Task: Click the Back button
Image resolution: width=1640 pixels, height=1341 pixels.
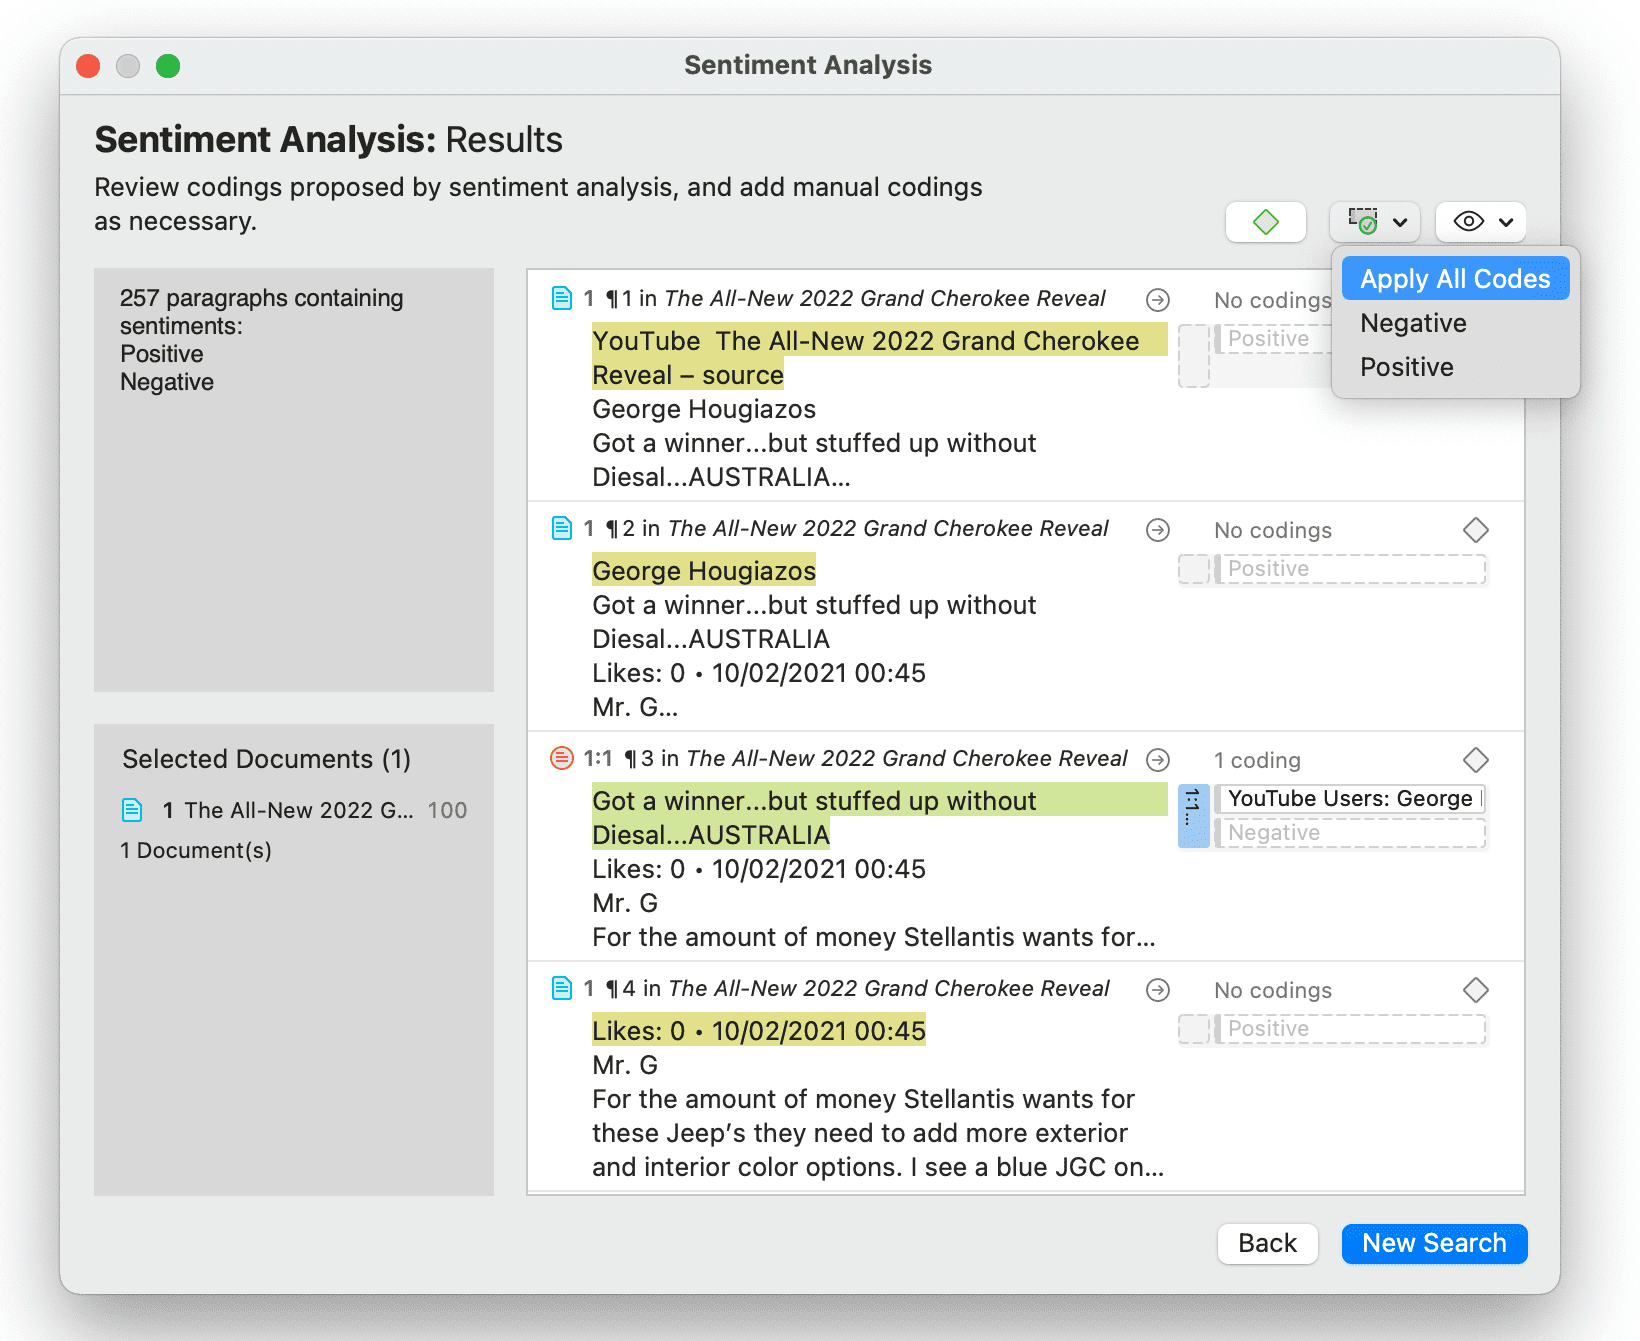Action: 1267,1243
